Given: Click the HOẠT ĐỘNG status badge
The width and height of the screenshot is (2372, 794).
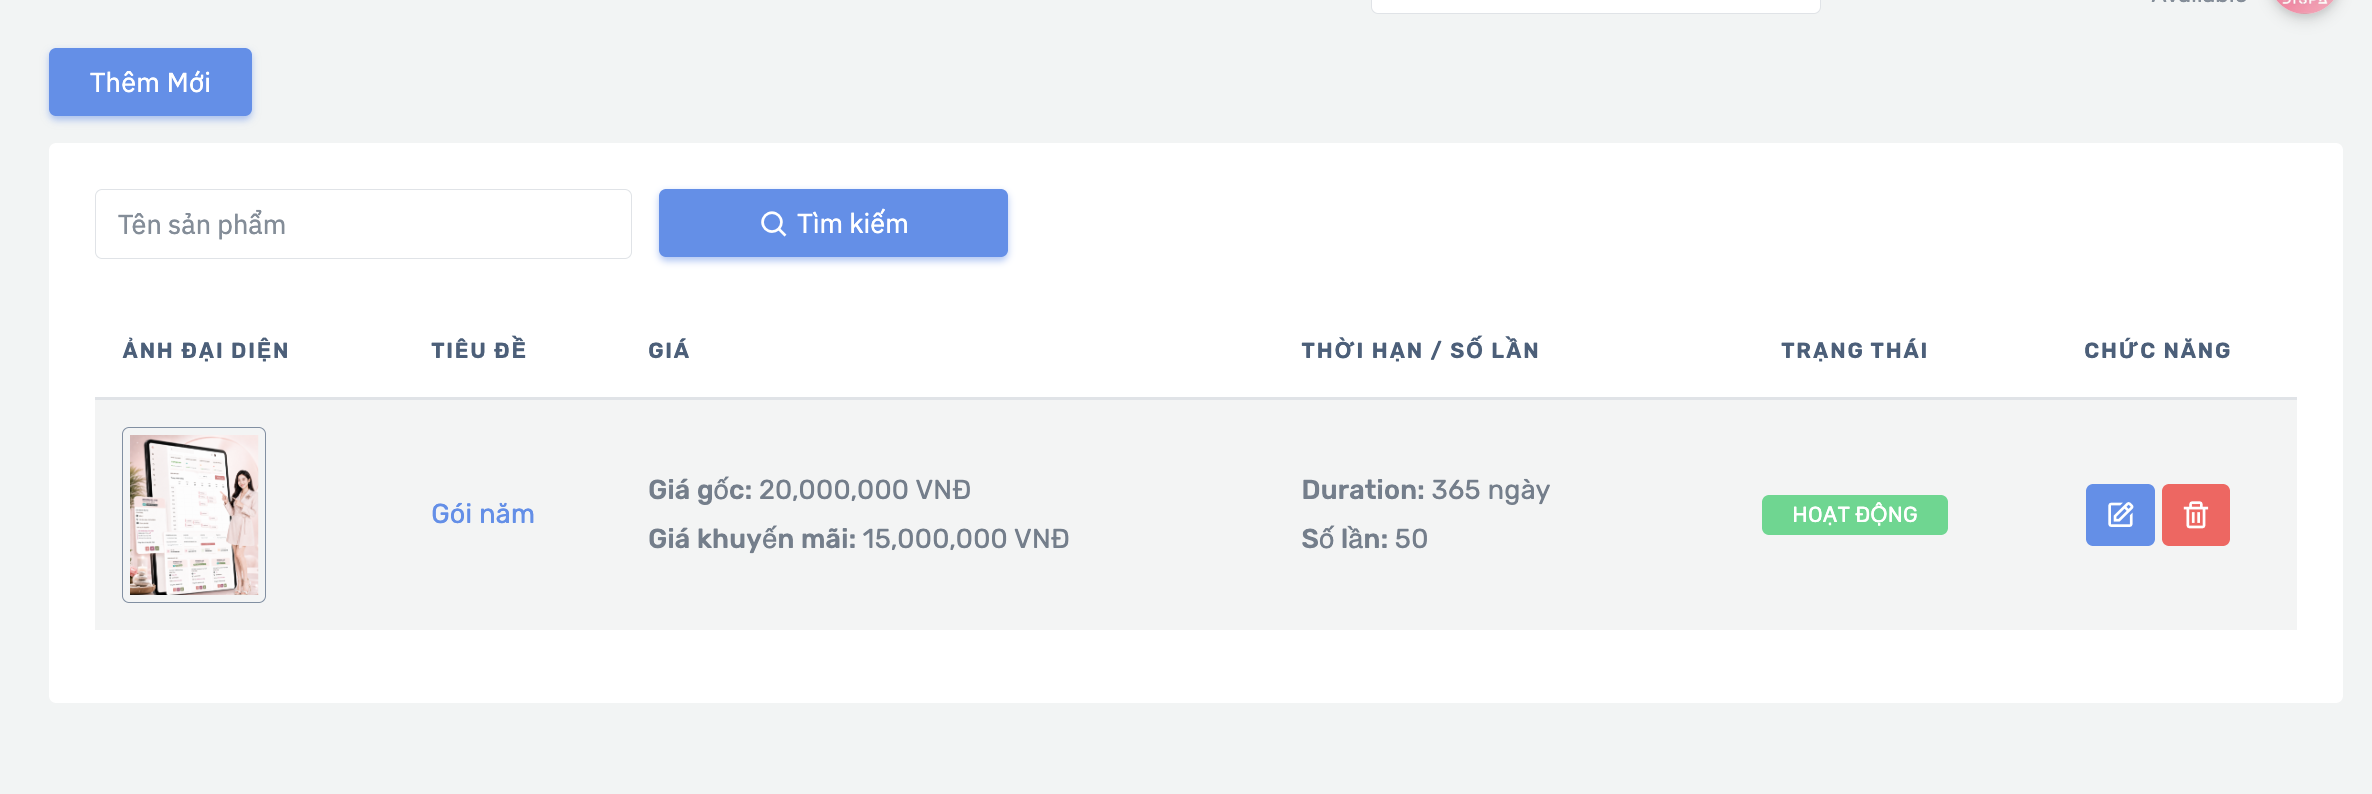Looking at the screenshot, I should [x=1855, y=515].
